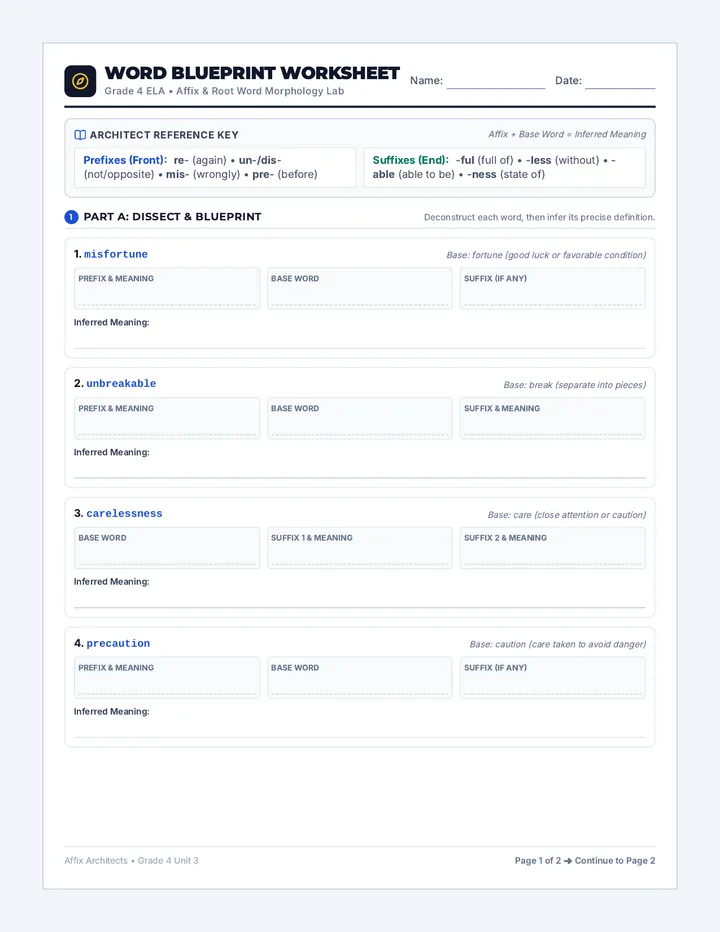Click 'Base: fortune' hint text
The image size is (720, 932).
pos(546,255)
